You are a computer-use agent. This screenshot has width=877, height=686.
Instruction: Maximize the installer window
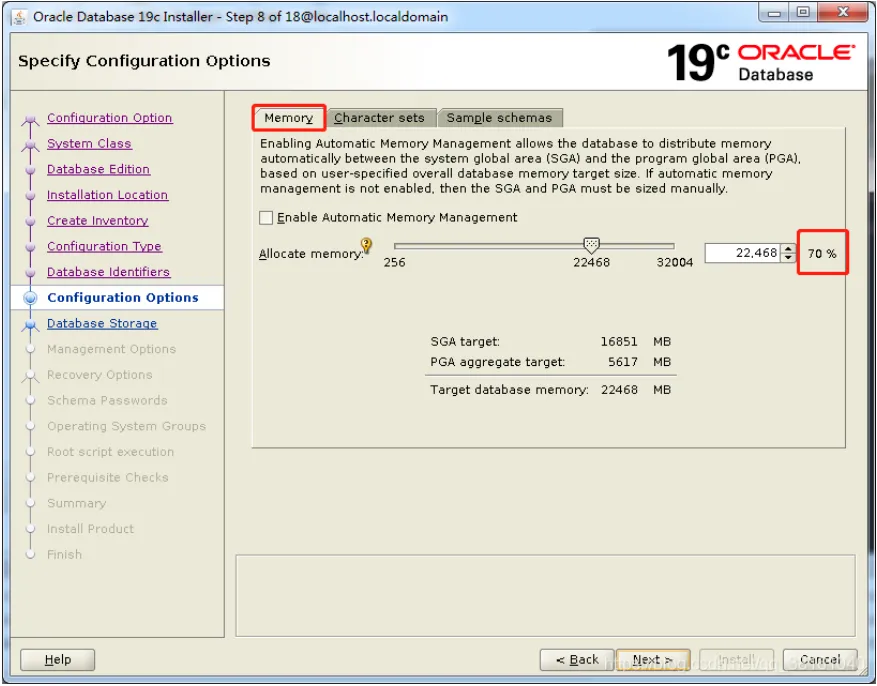coord(803,13)
